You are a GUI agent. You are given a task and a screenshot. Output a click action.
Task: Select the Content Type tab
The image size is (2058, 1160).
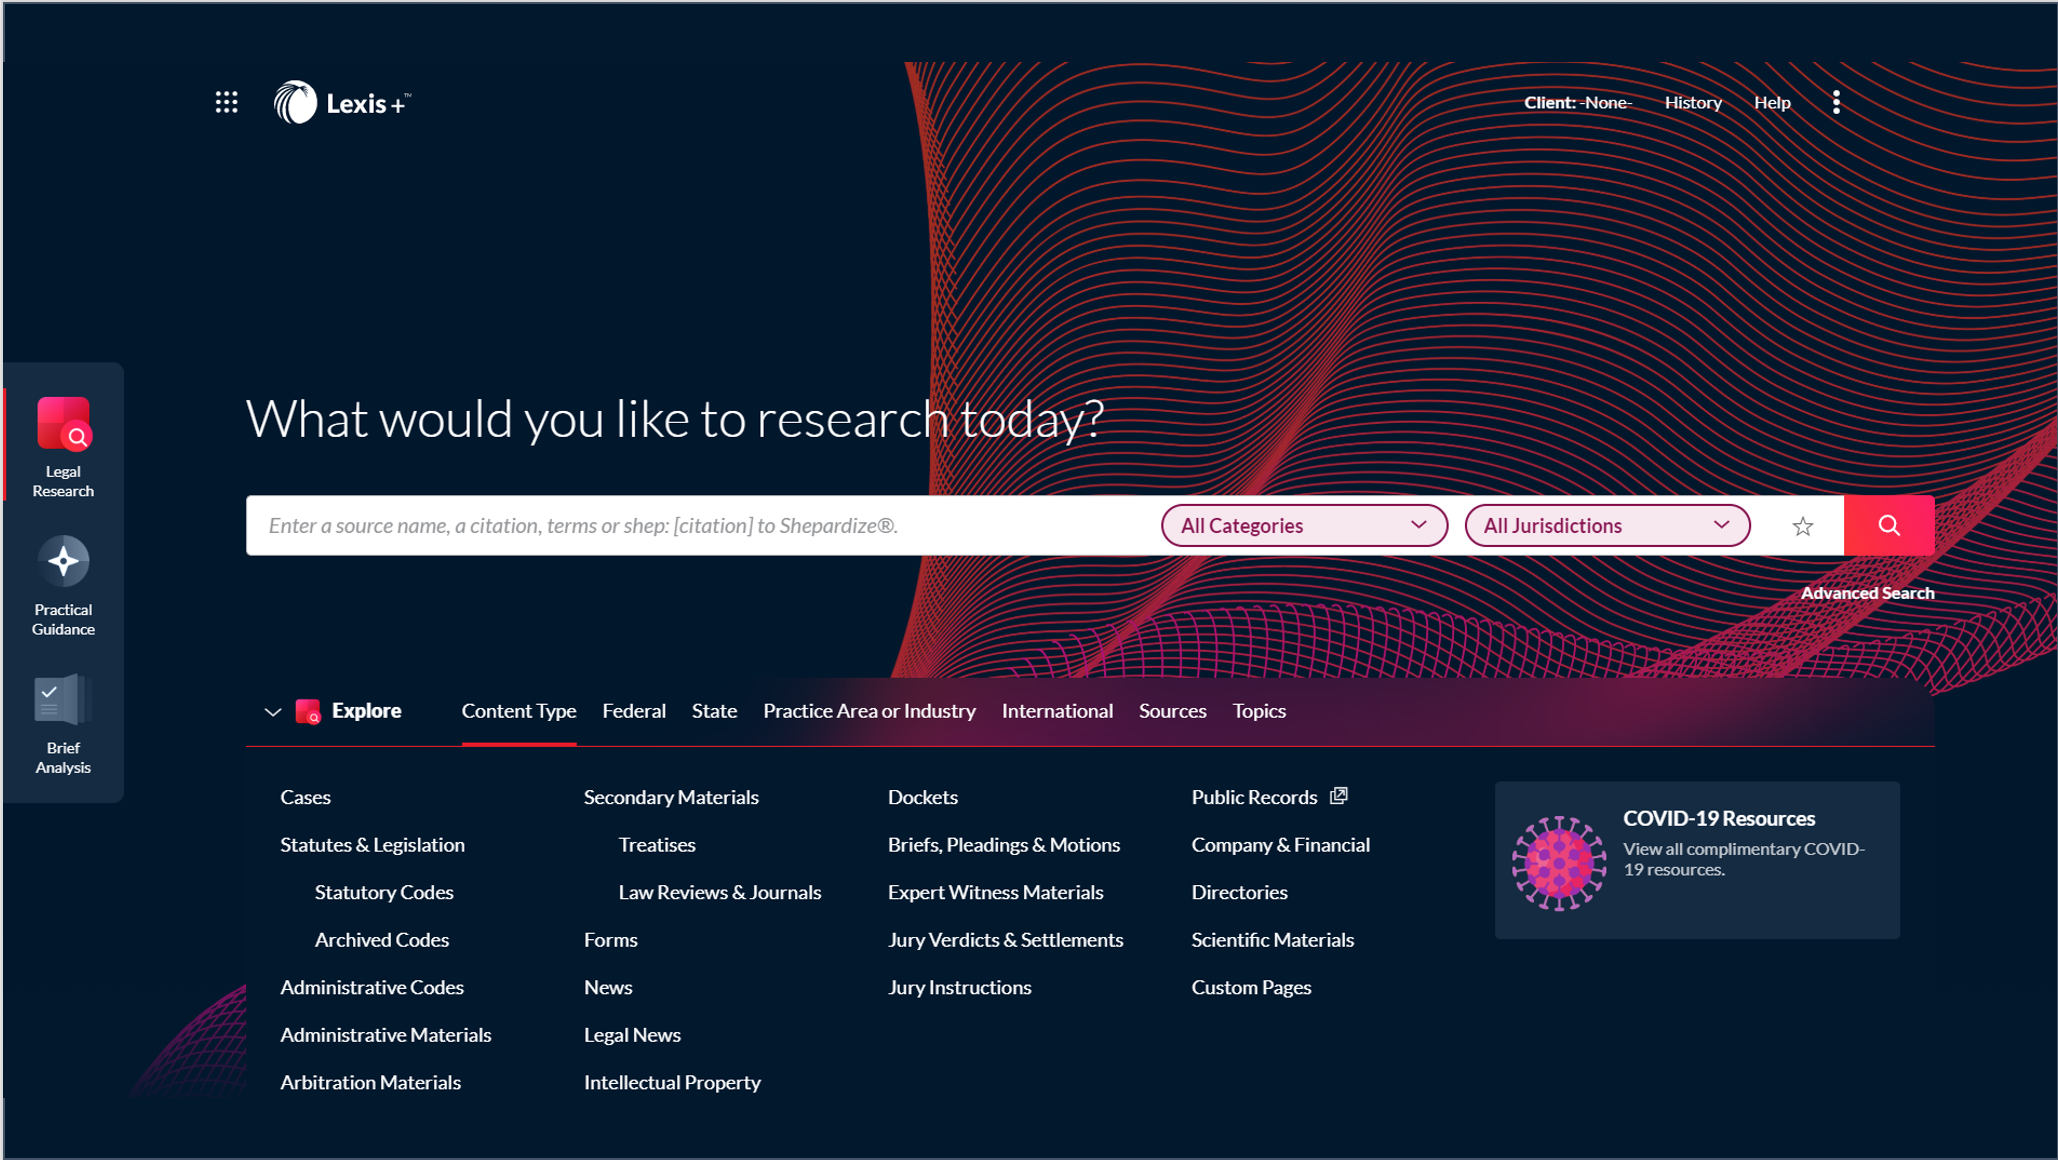coord(519,709)
